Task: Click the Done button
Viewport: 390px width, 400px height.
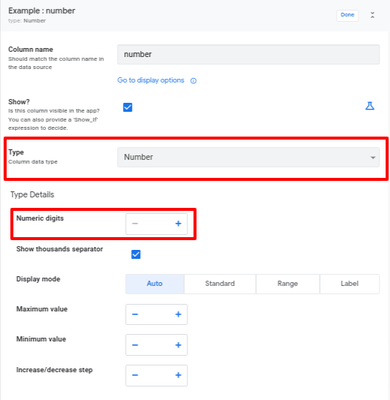Action: click(347, 15)
